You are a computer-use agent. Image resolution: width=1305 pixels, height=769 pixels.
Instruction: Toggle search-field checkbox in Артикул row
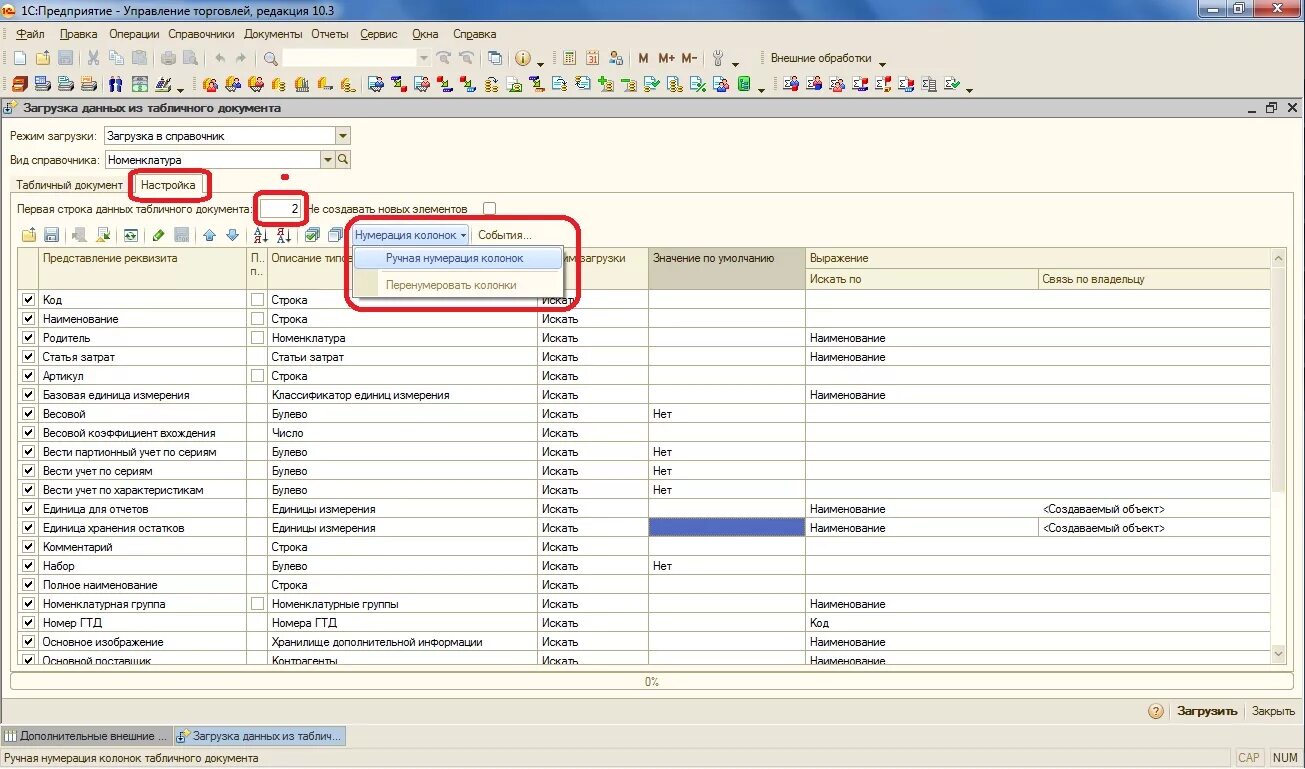tap(257, 375)
